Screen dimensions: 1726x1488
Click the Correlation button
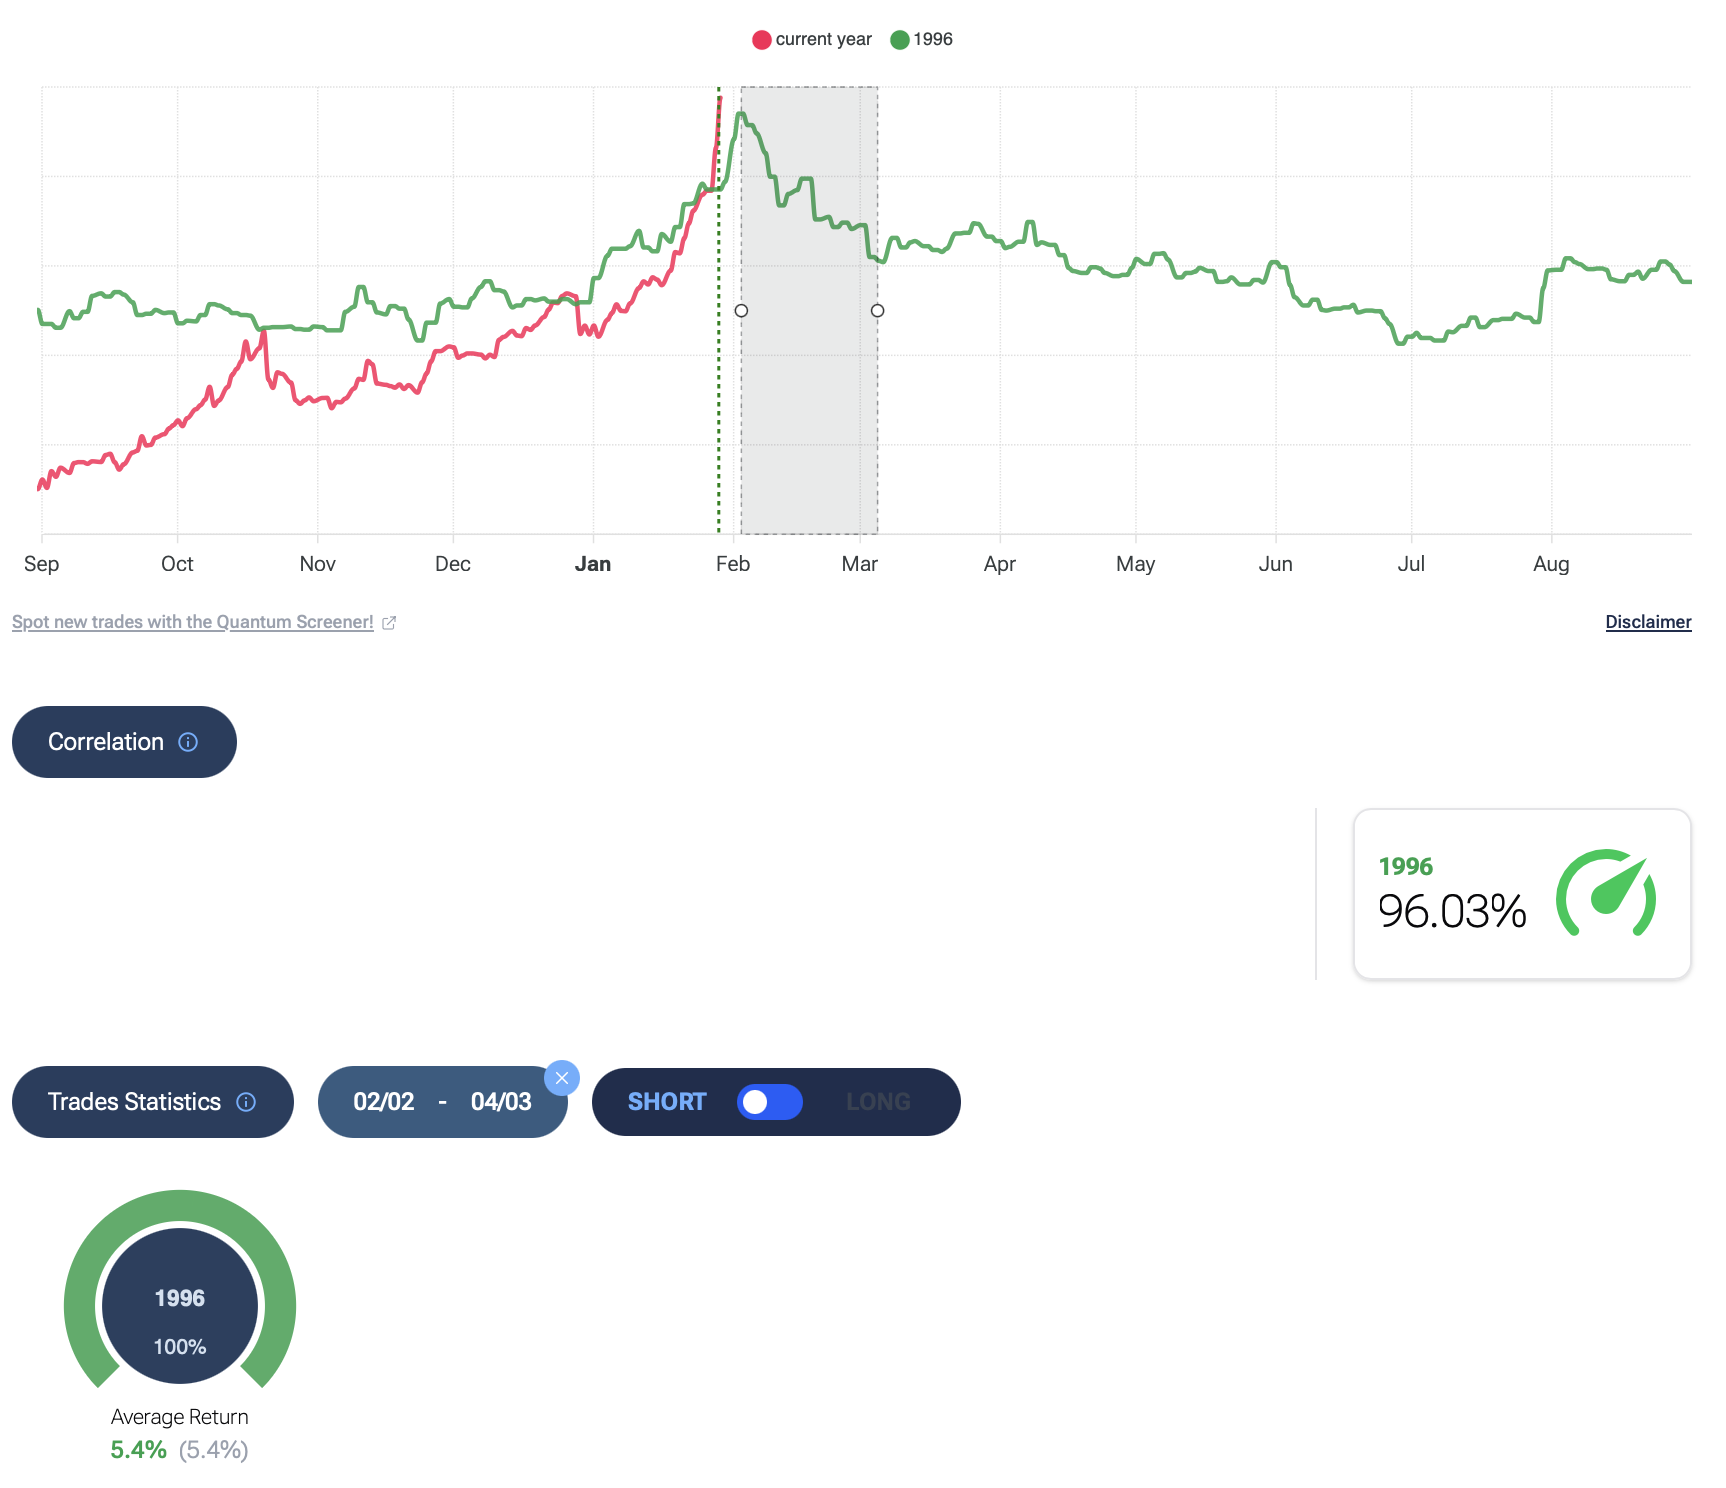pyautogui.click(x=105, y=742)
